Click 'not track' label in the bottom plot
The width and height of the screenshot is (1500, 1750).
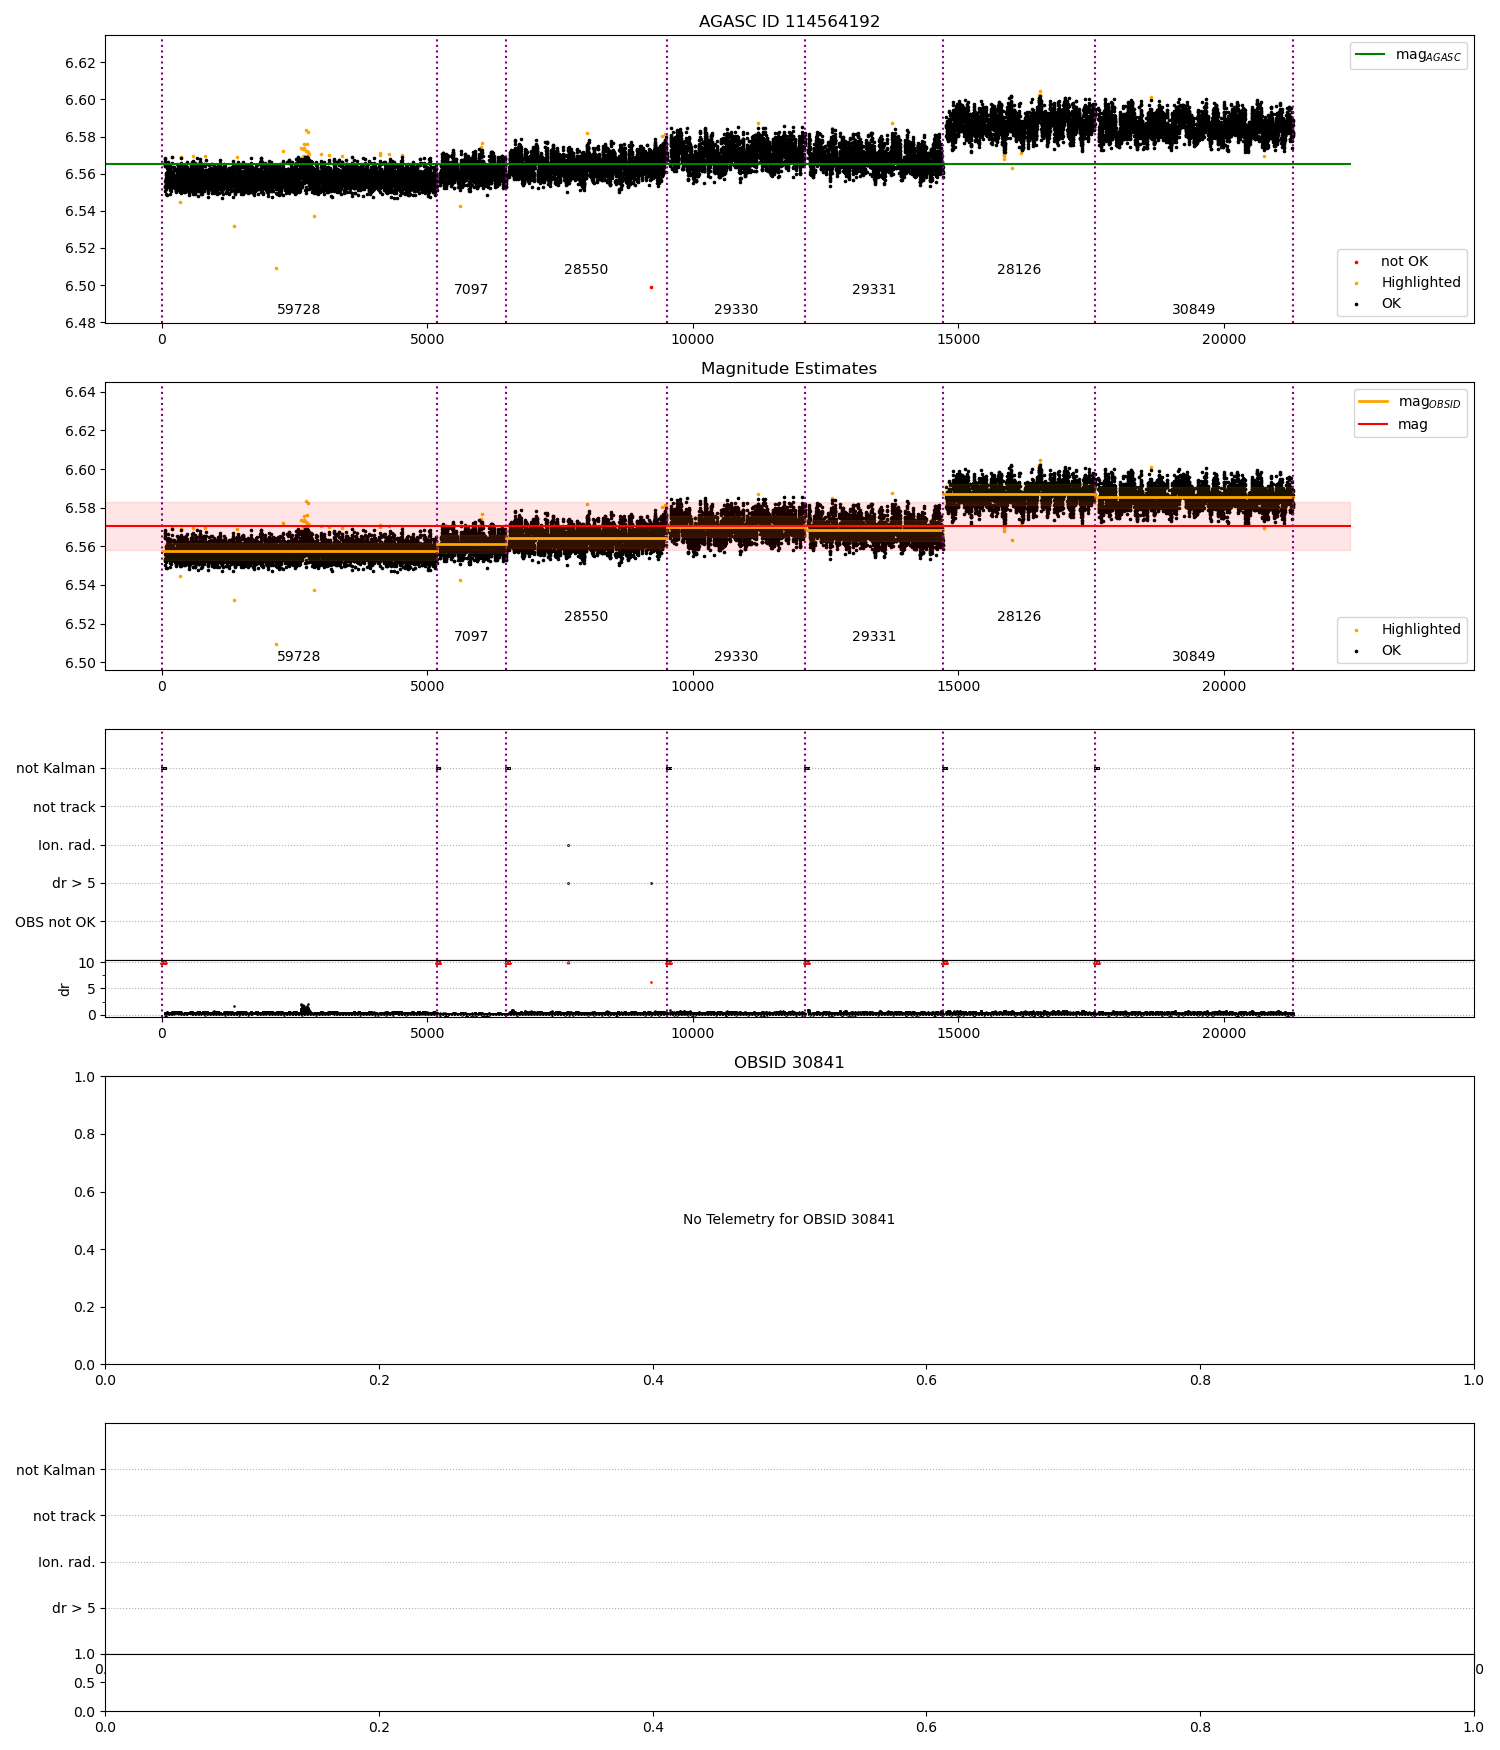pos(64,1516)
